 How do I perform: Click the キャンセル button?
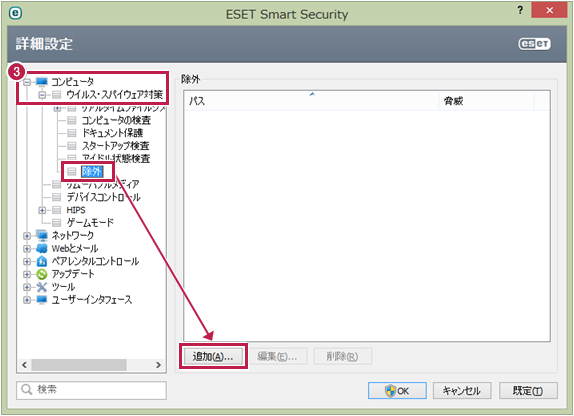(462, 391)
